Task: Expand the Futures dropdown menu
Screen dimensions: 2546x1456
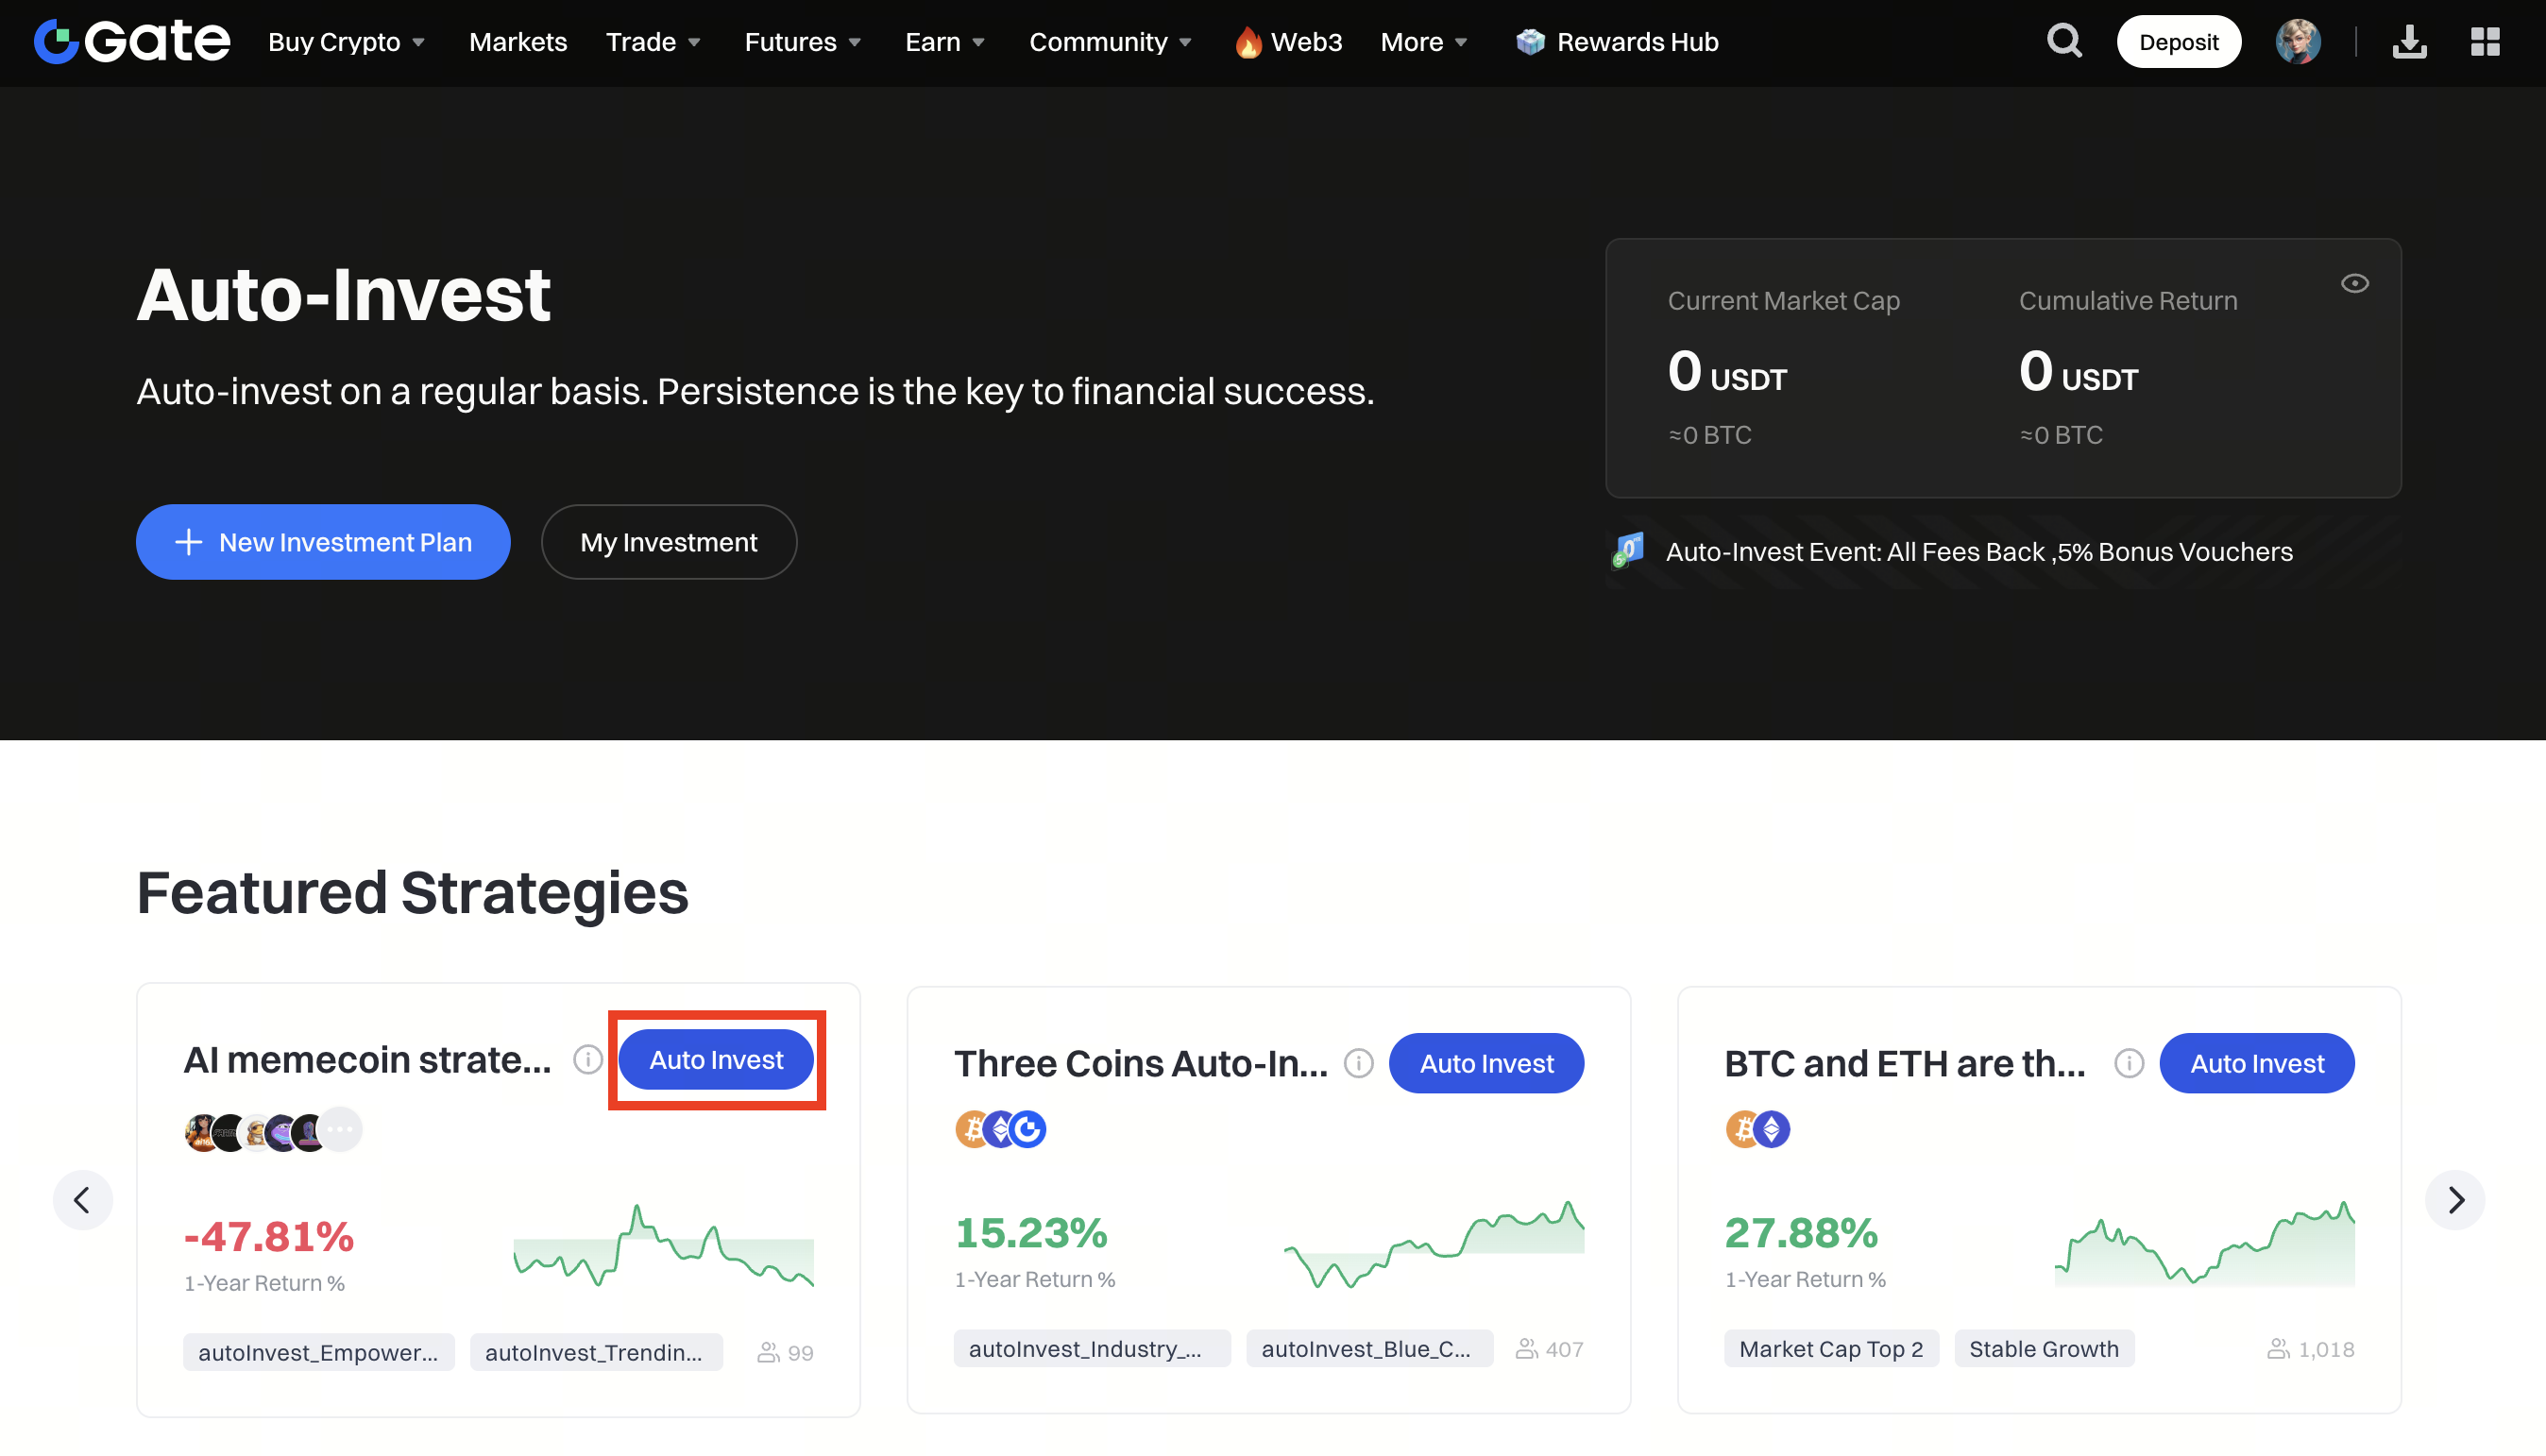Action: point(802,42)
